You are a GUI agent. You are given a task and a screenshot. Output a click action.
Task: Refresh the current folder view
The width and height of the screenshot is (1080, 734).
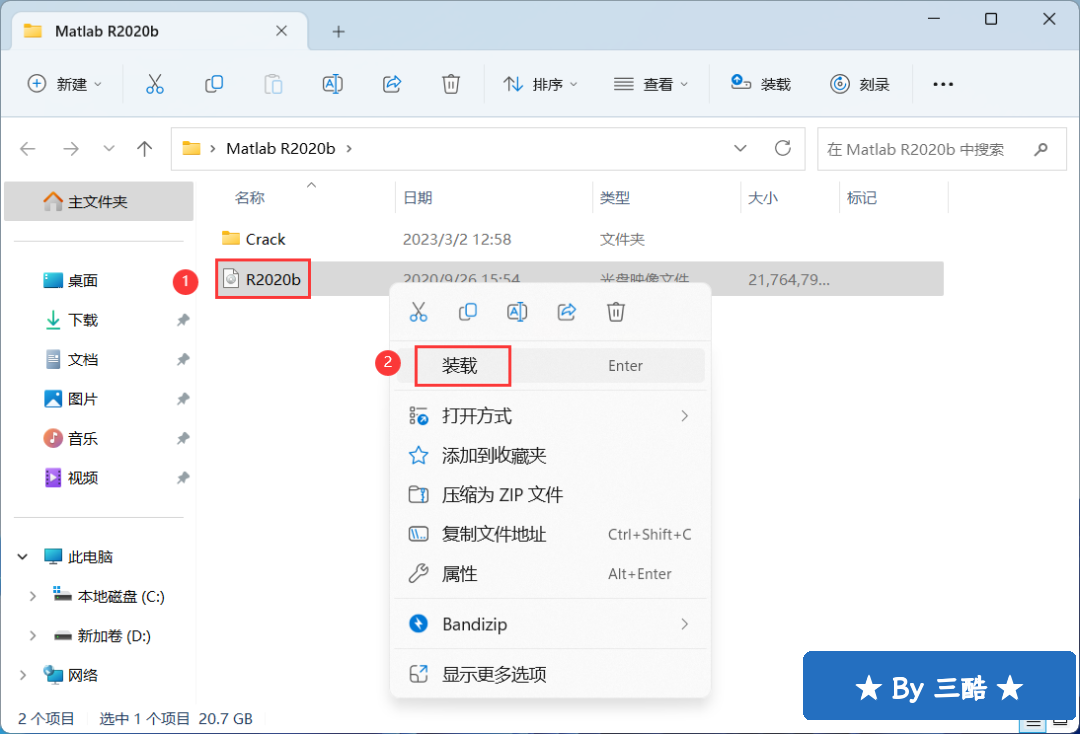coord(782,148)
